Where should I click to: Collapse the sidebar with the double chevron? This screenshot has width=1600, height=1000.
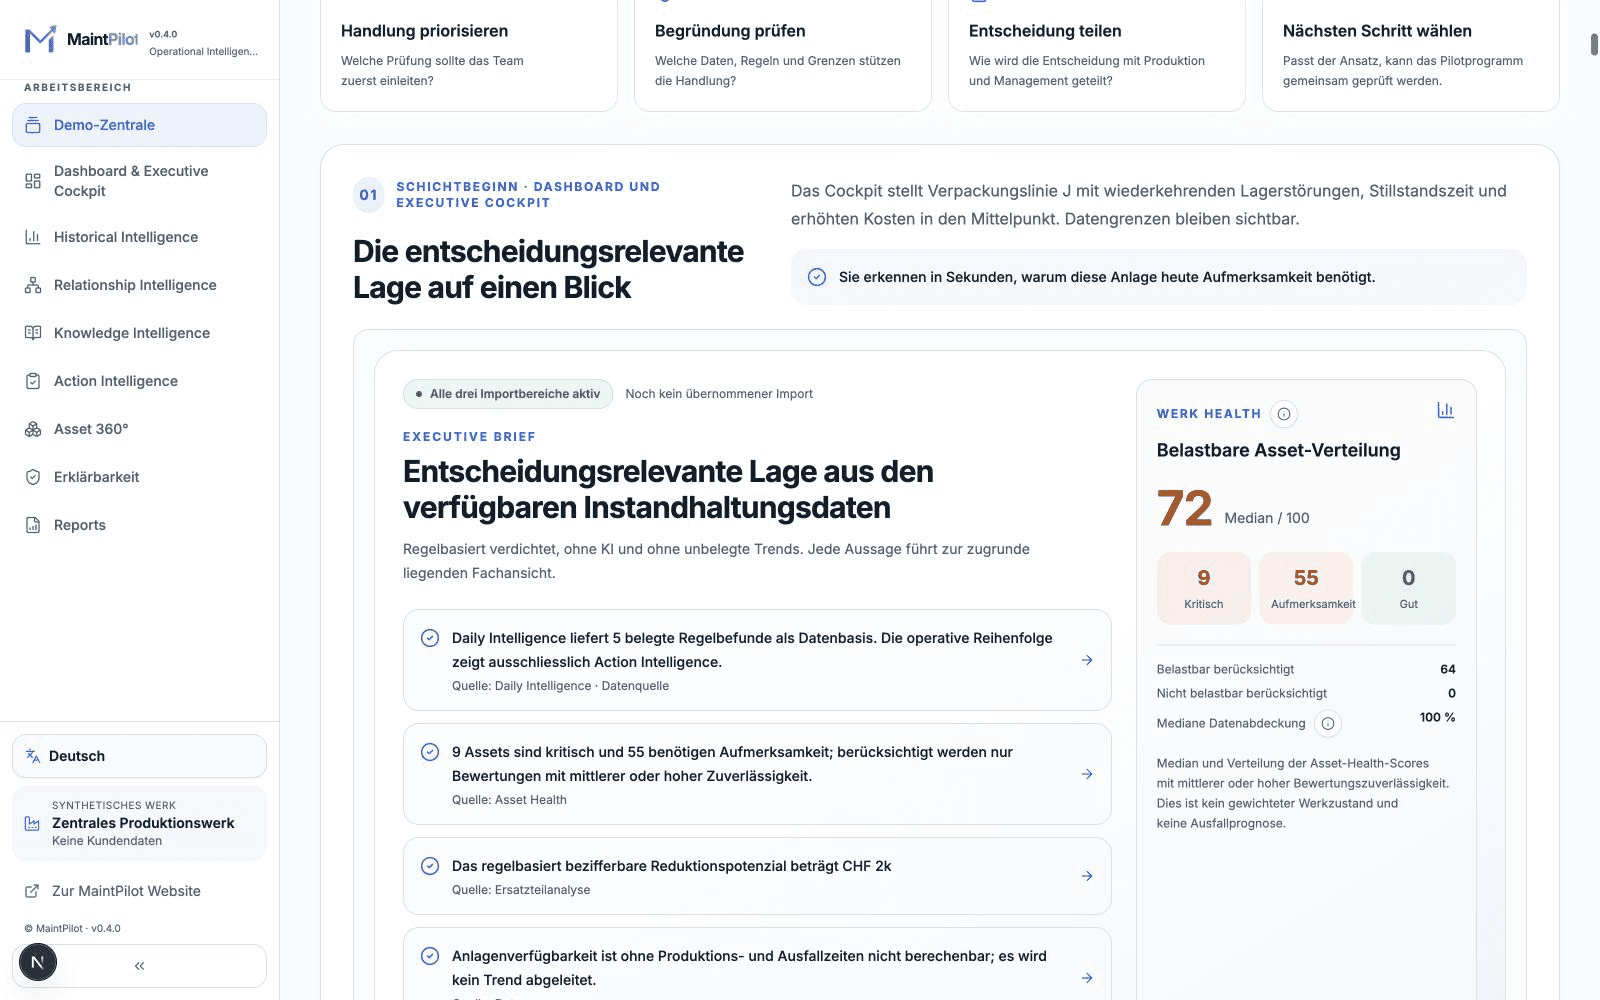[x=140, y=966]
